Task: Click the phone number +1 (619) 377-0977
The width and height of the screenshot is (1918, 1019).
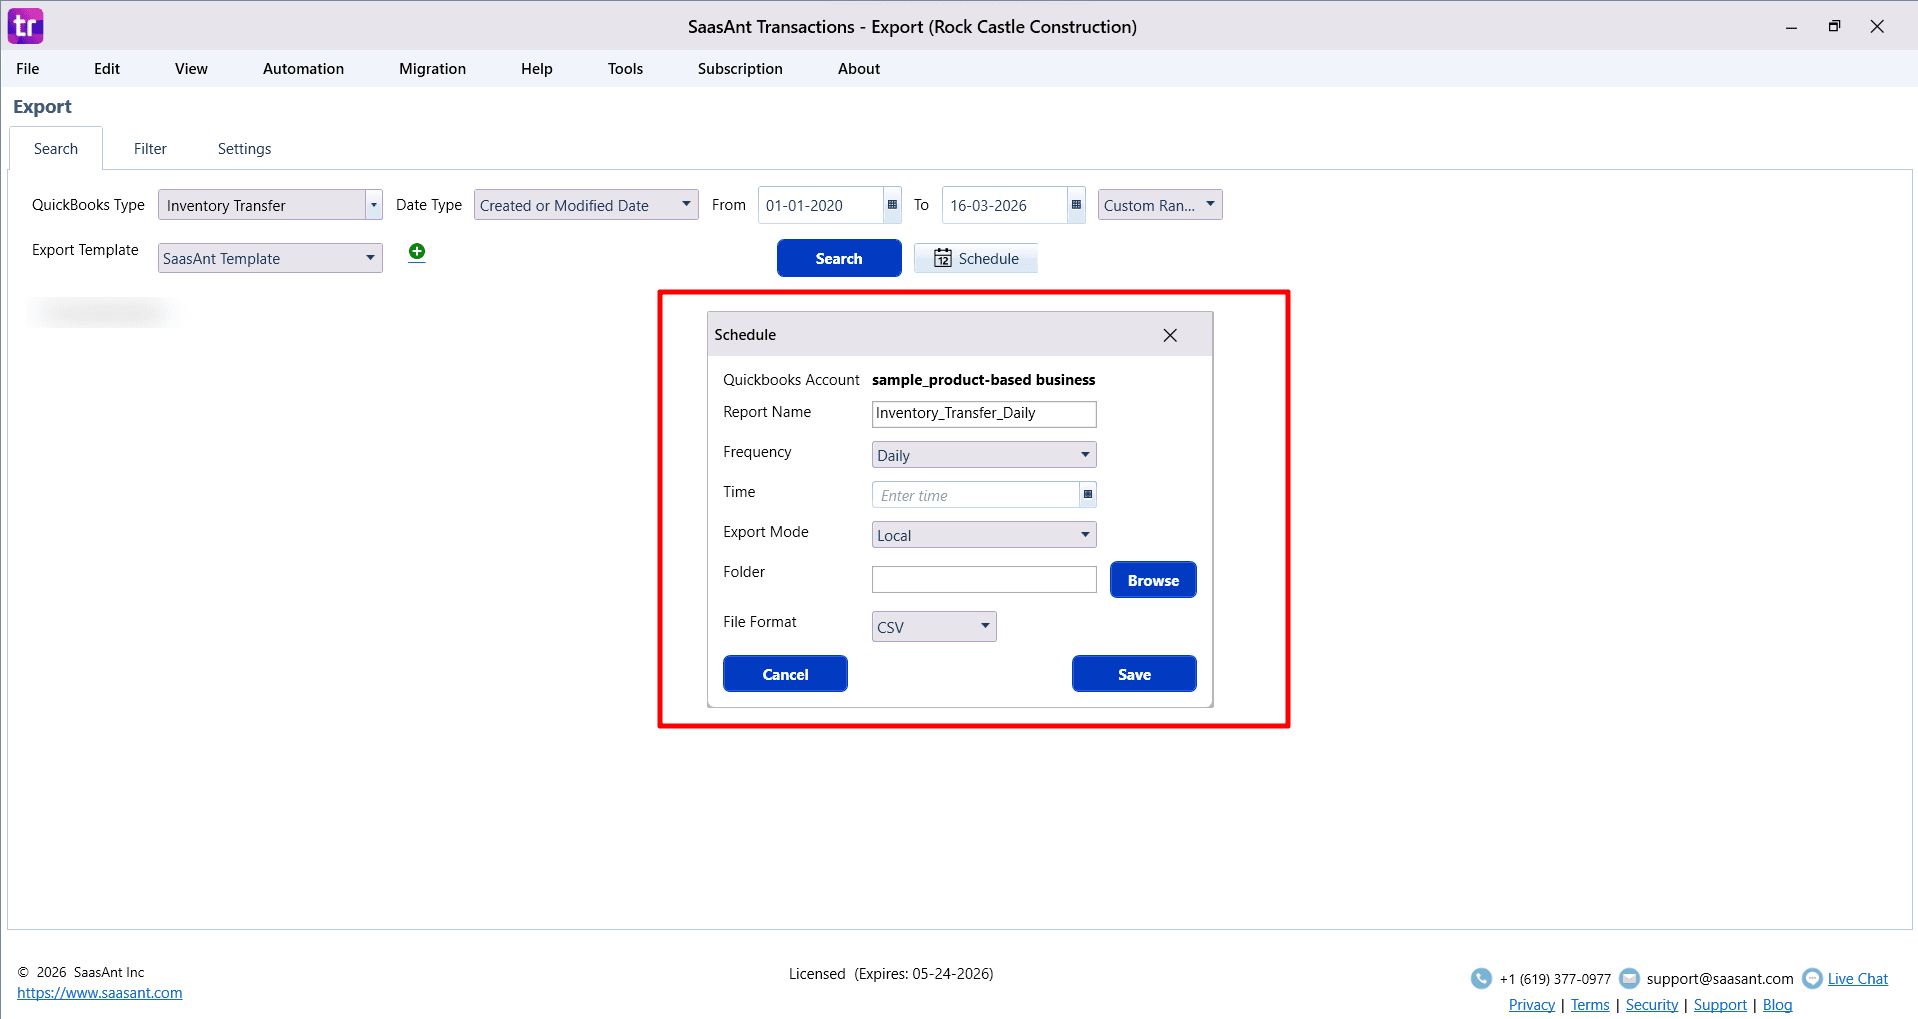Action: [x=1555, y=979]
